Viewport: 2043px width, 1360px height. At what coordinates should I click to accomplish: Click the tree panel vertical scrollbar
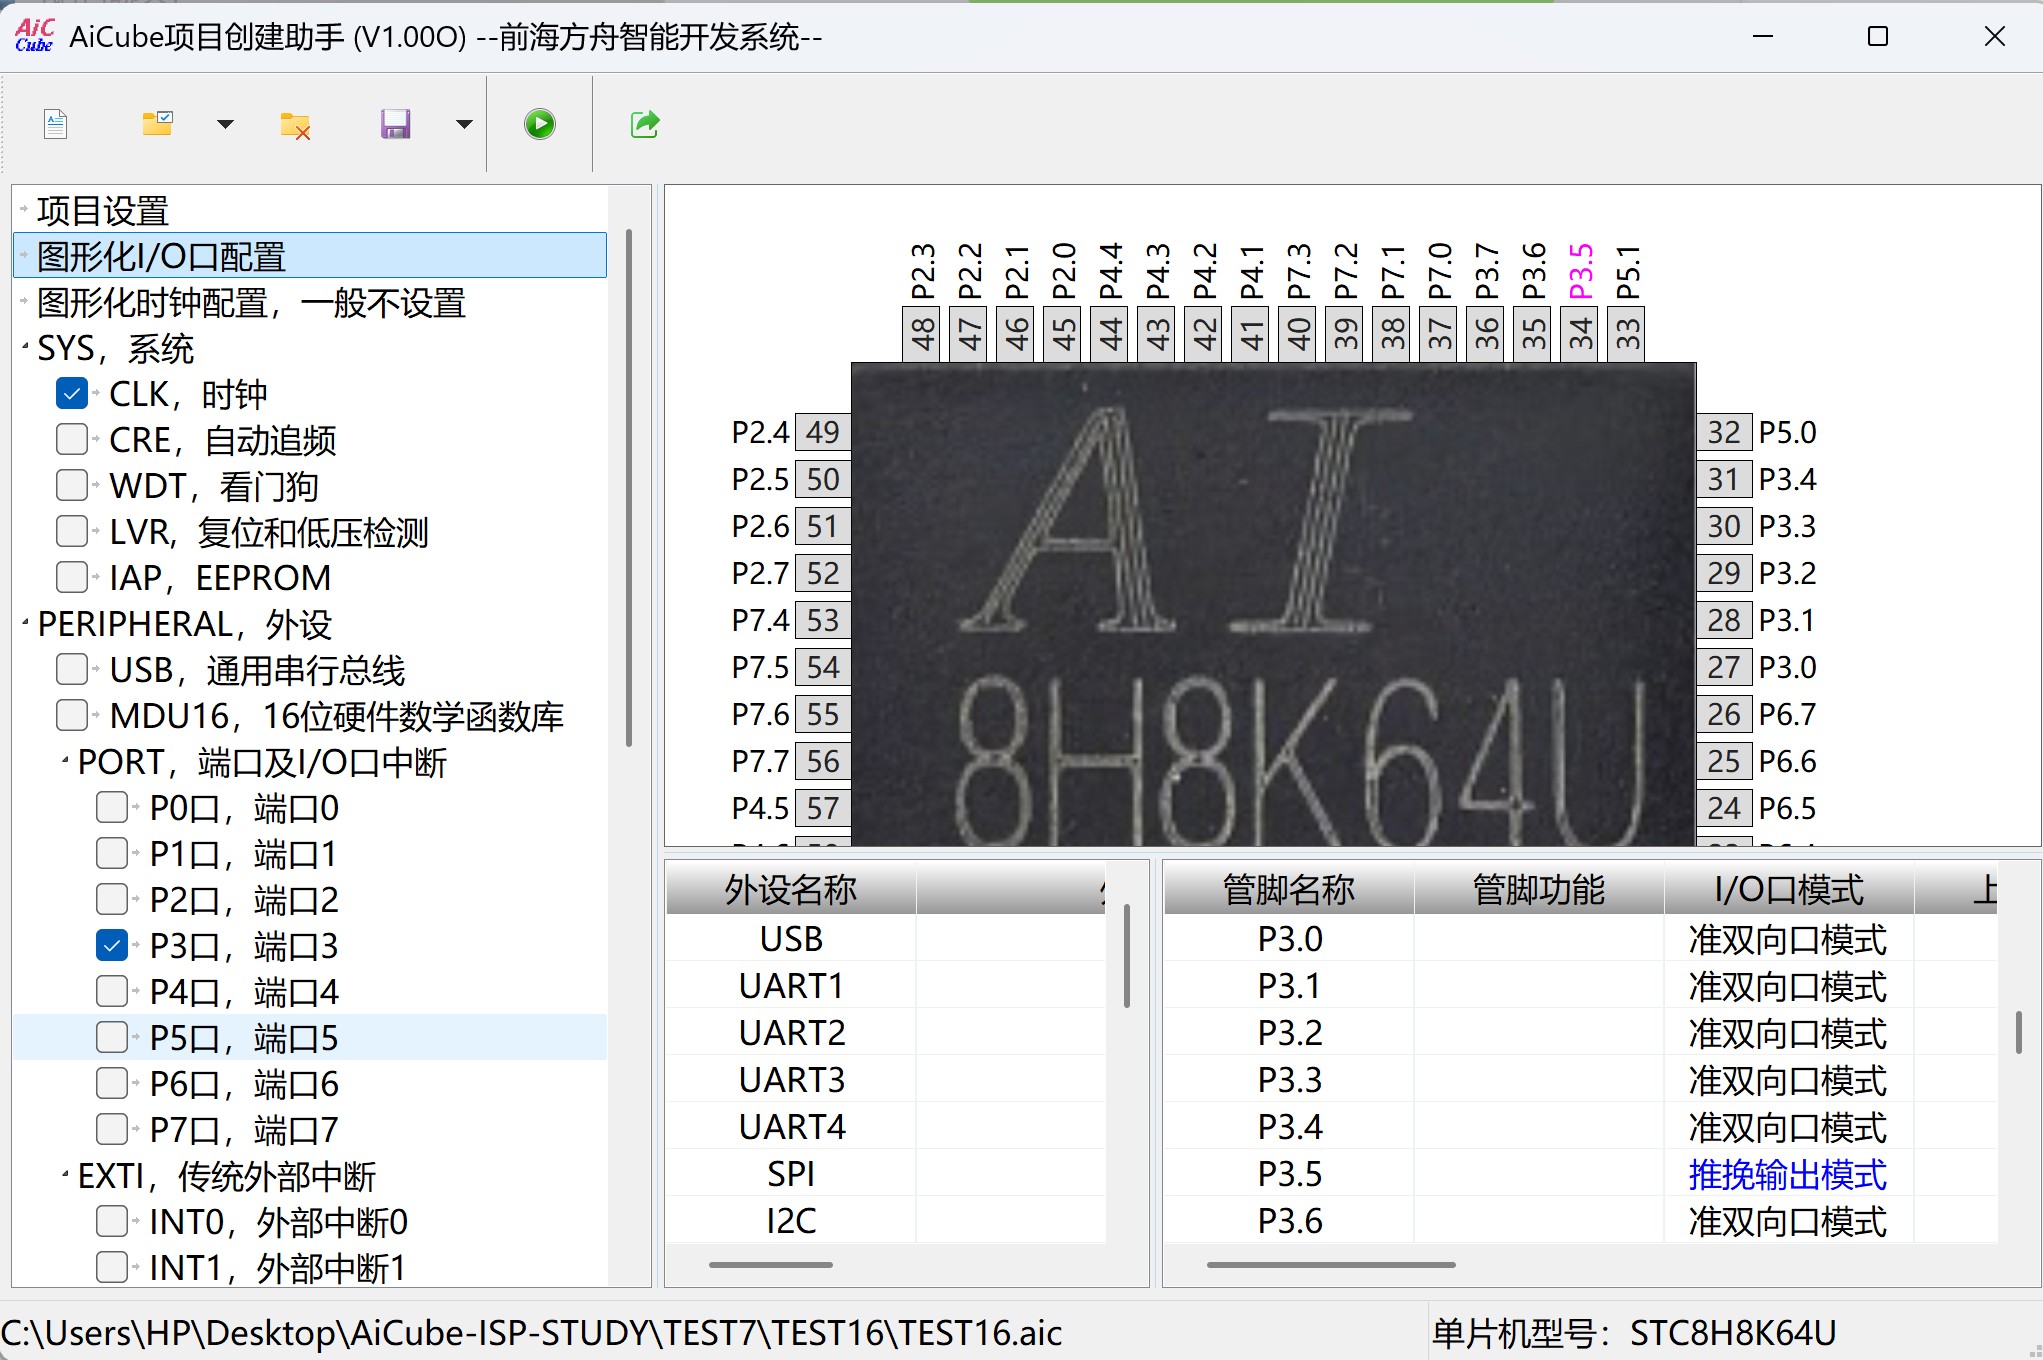(629, 487)
